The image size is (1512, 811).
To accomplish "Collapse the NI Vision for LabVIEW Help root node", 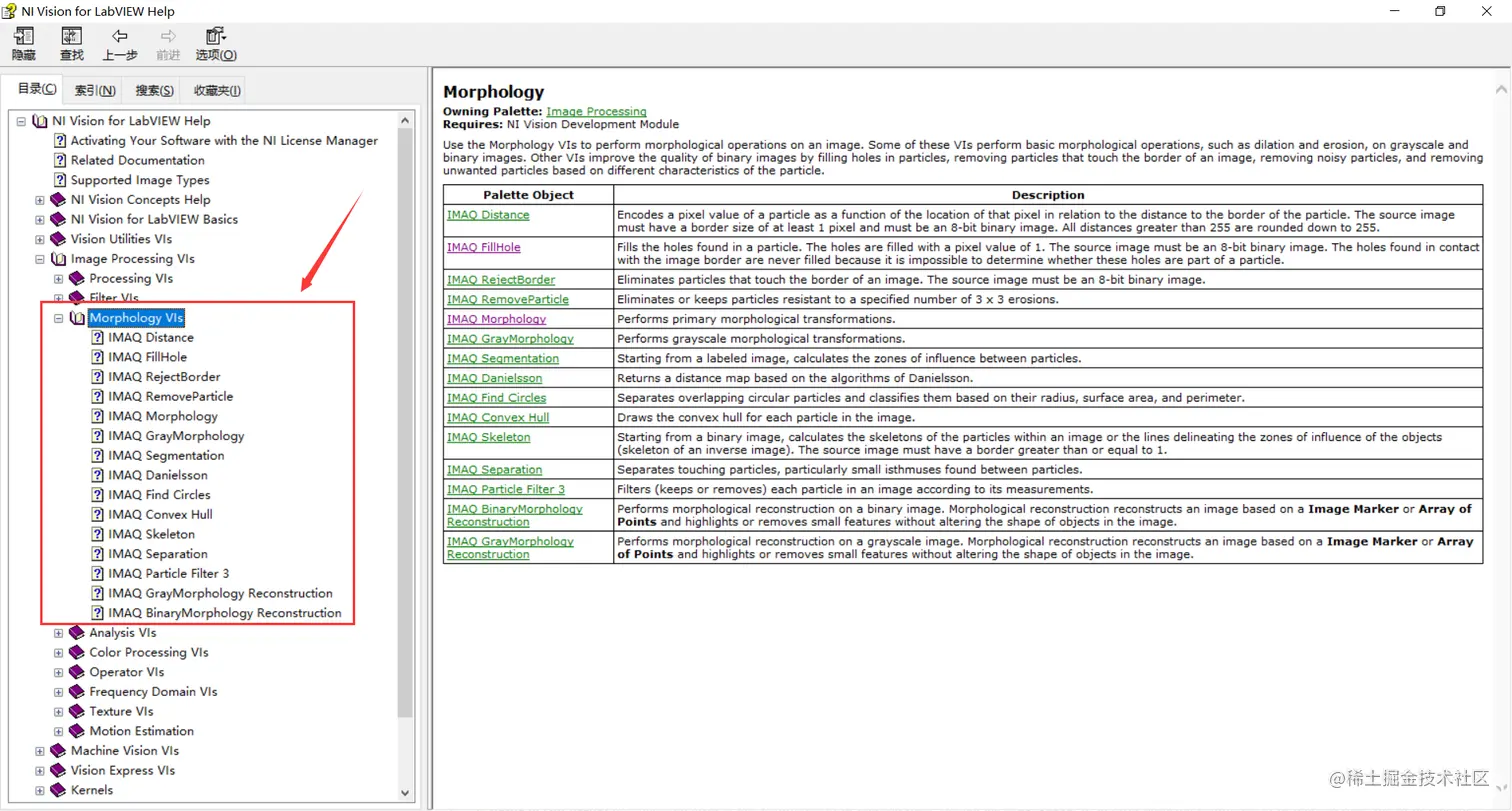I will click(21, 121).
